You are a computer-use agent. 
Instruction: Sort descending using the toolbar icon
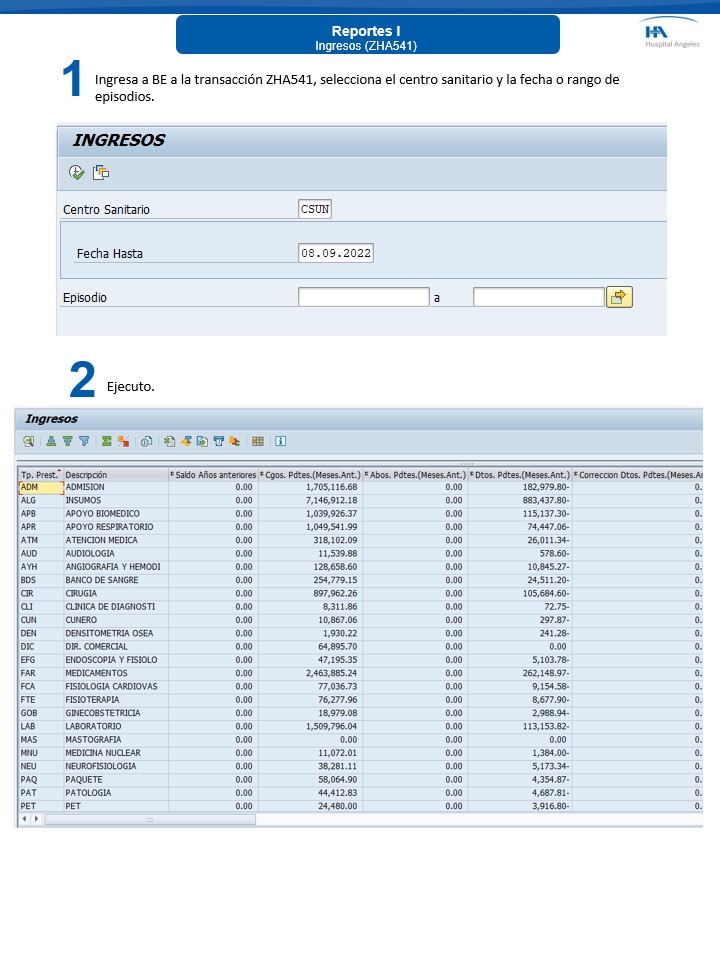coord(67,441)
